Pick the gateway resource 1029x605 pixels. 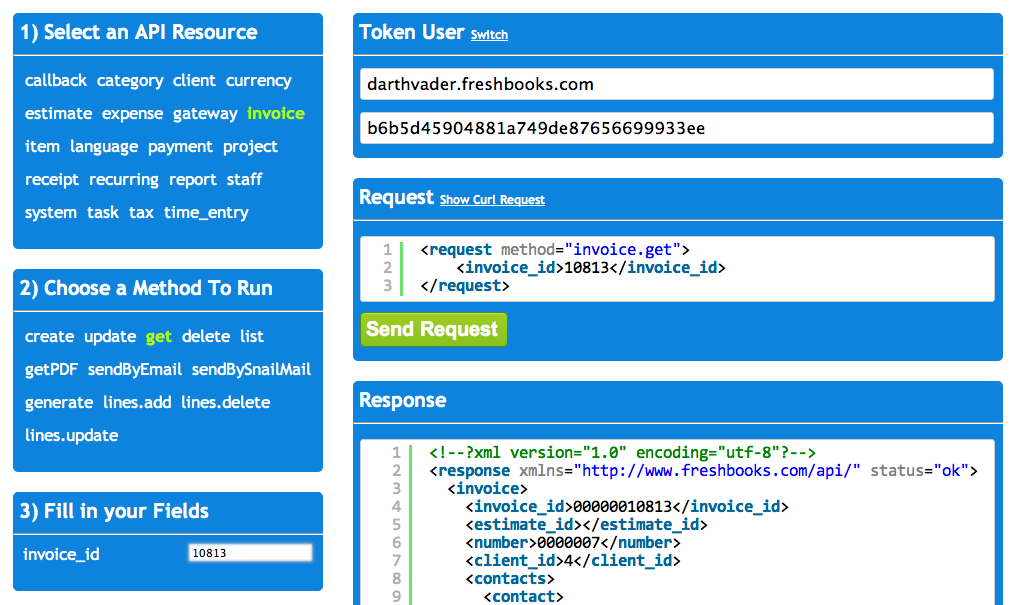coord(205,114)
